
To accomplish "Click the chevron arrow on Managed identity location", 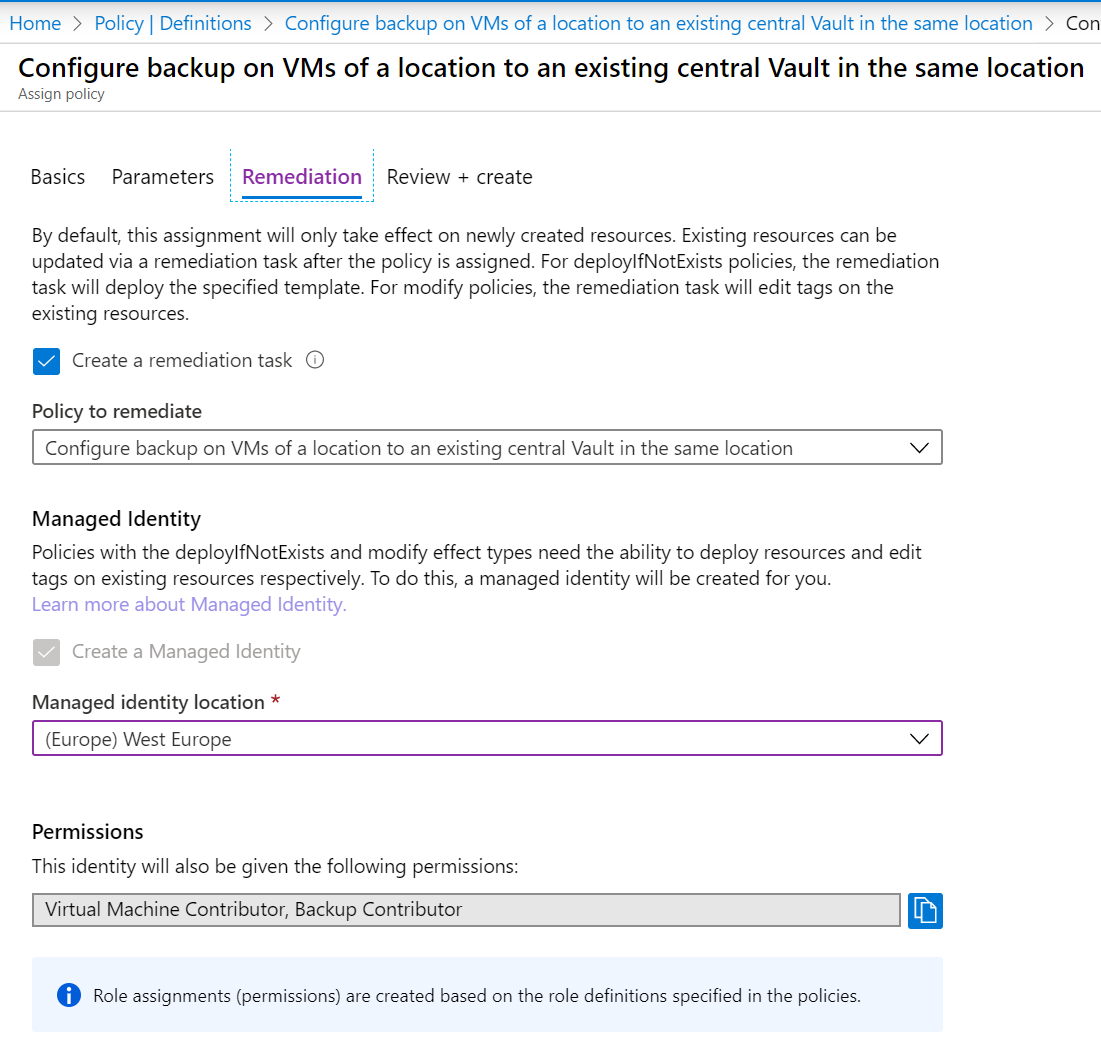I will tap(920, 739).
